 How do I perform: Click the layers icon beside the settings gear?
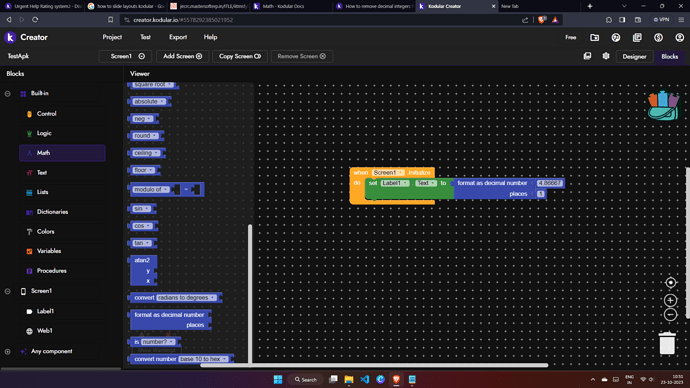587,56
